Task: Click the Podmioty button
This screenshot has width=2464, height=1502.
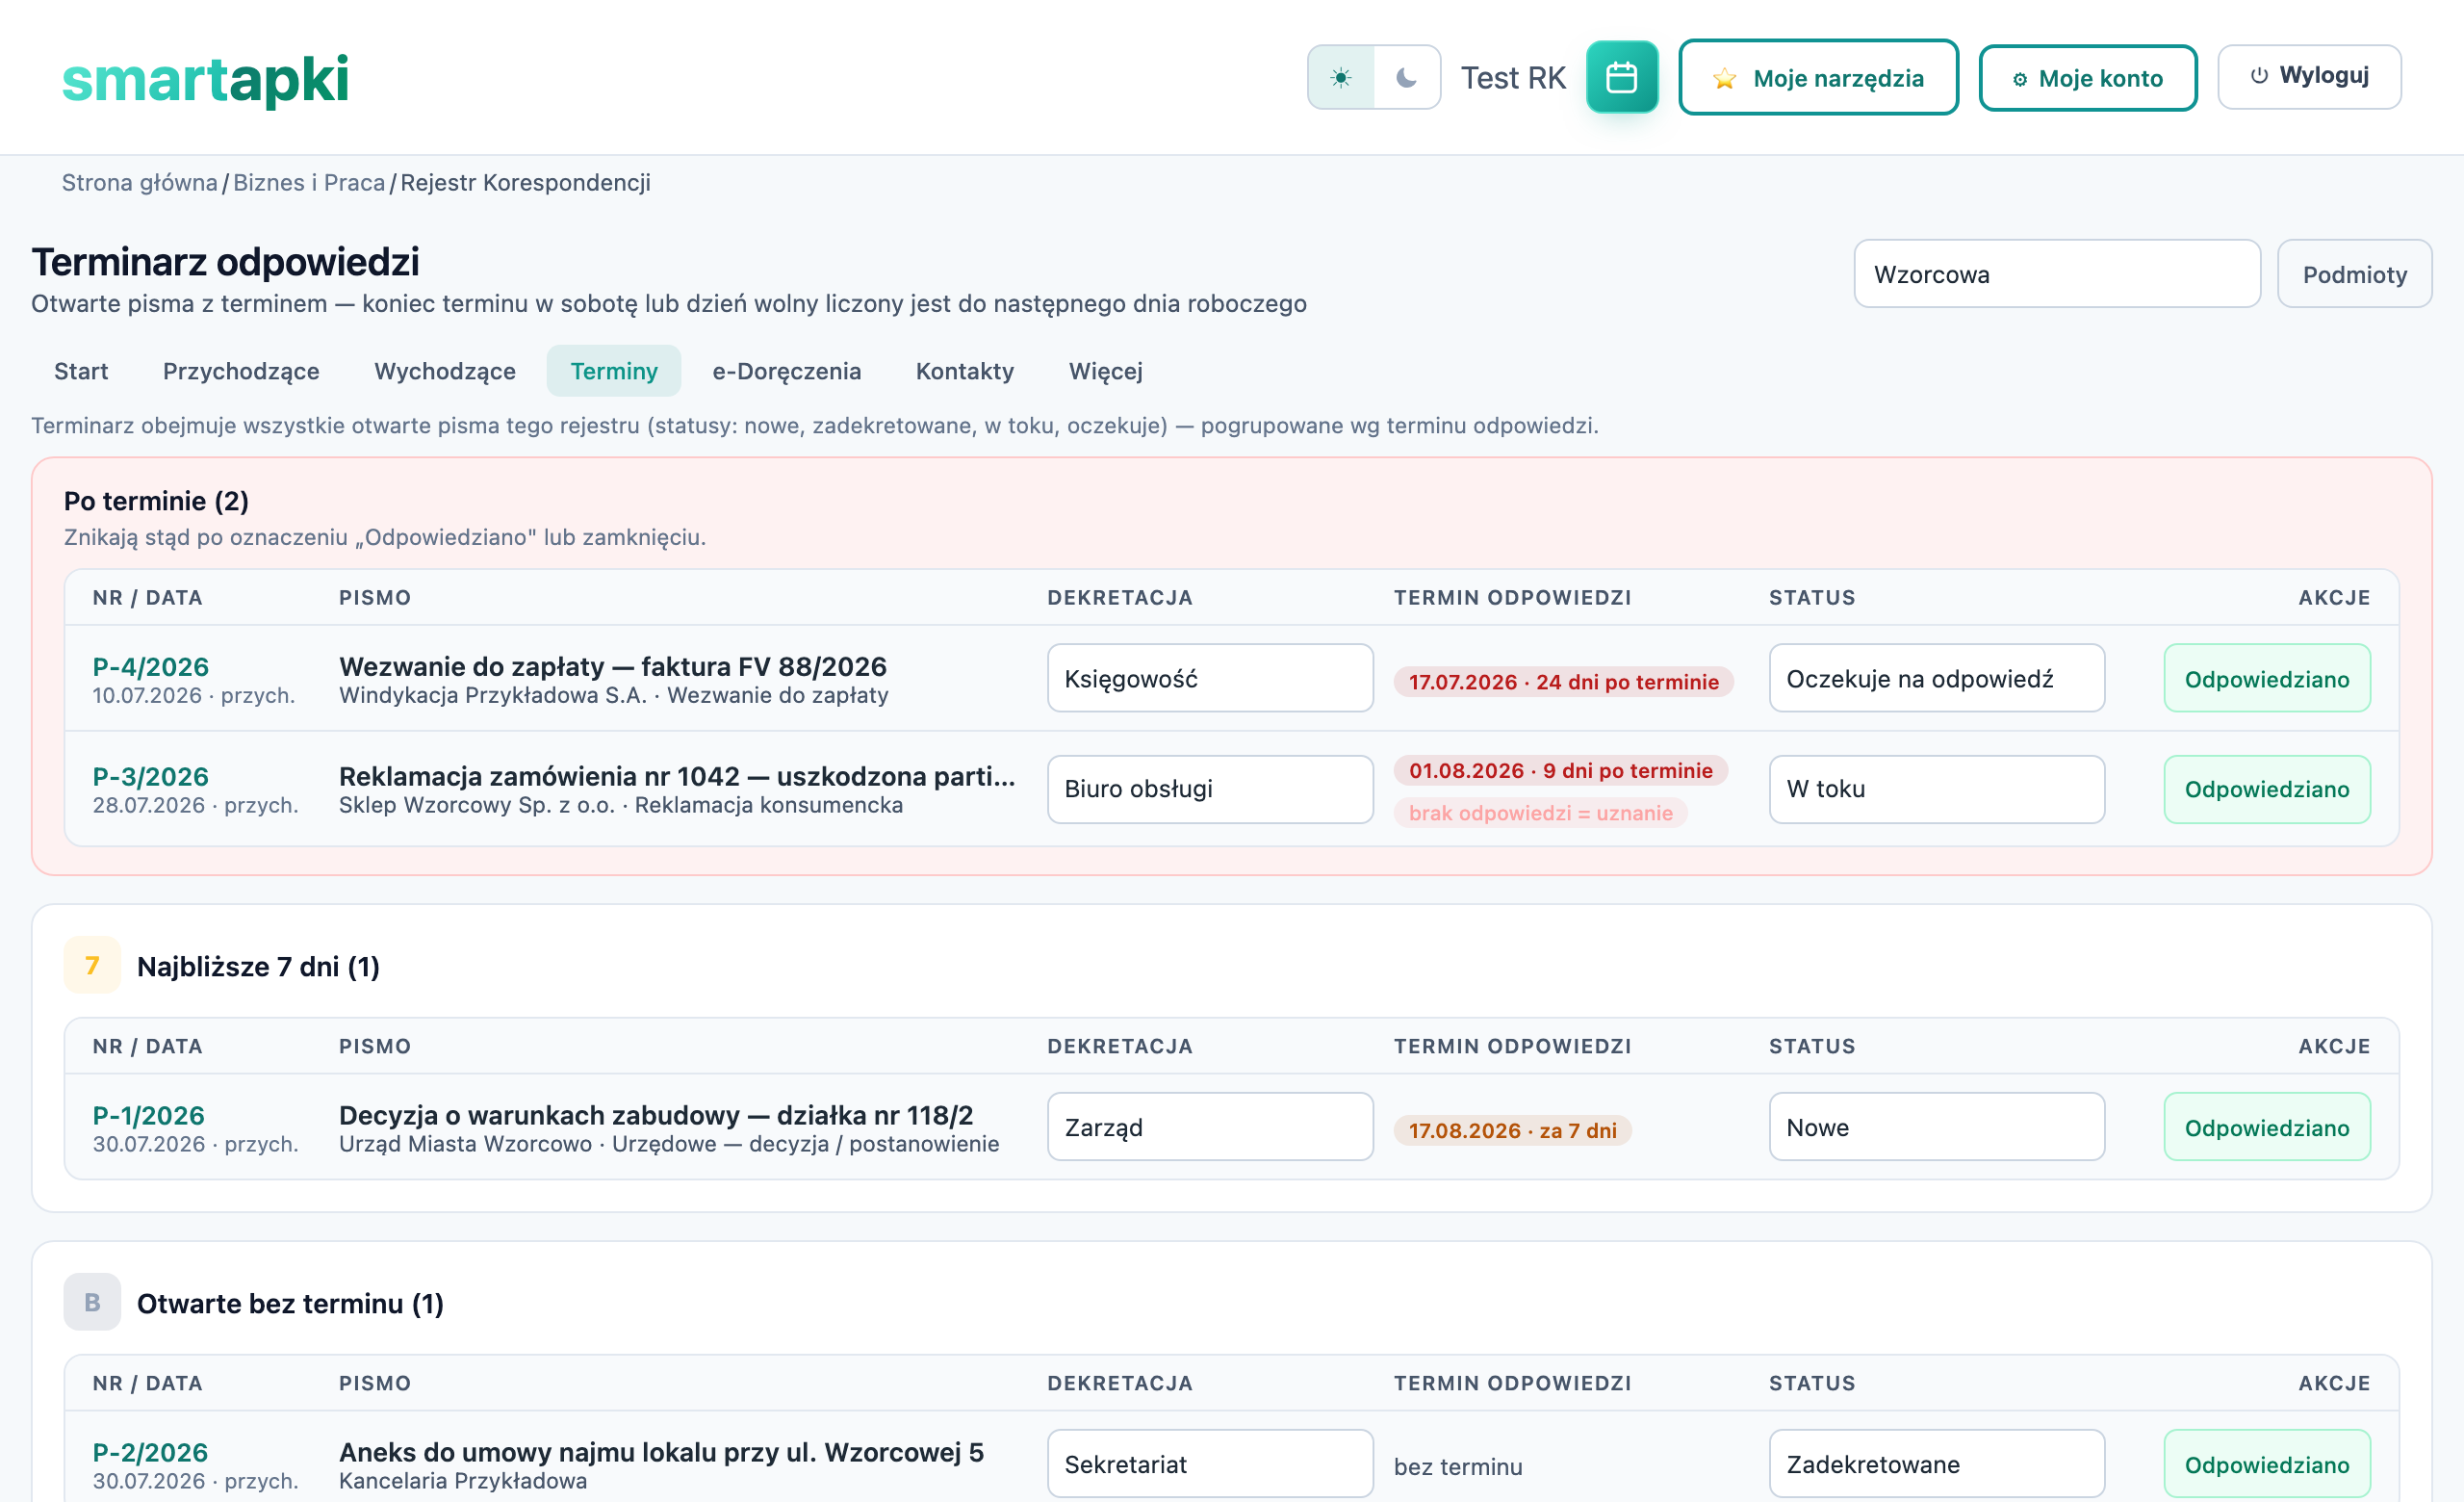Action: click(x=2354, y=274)
